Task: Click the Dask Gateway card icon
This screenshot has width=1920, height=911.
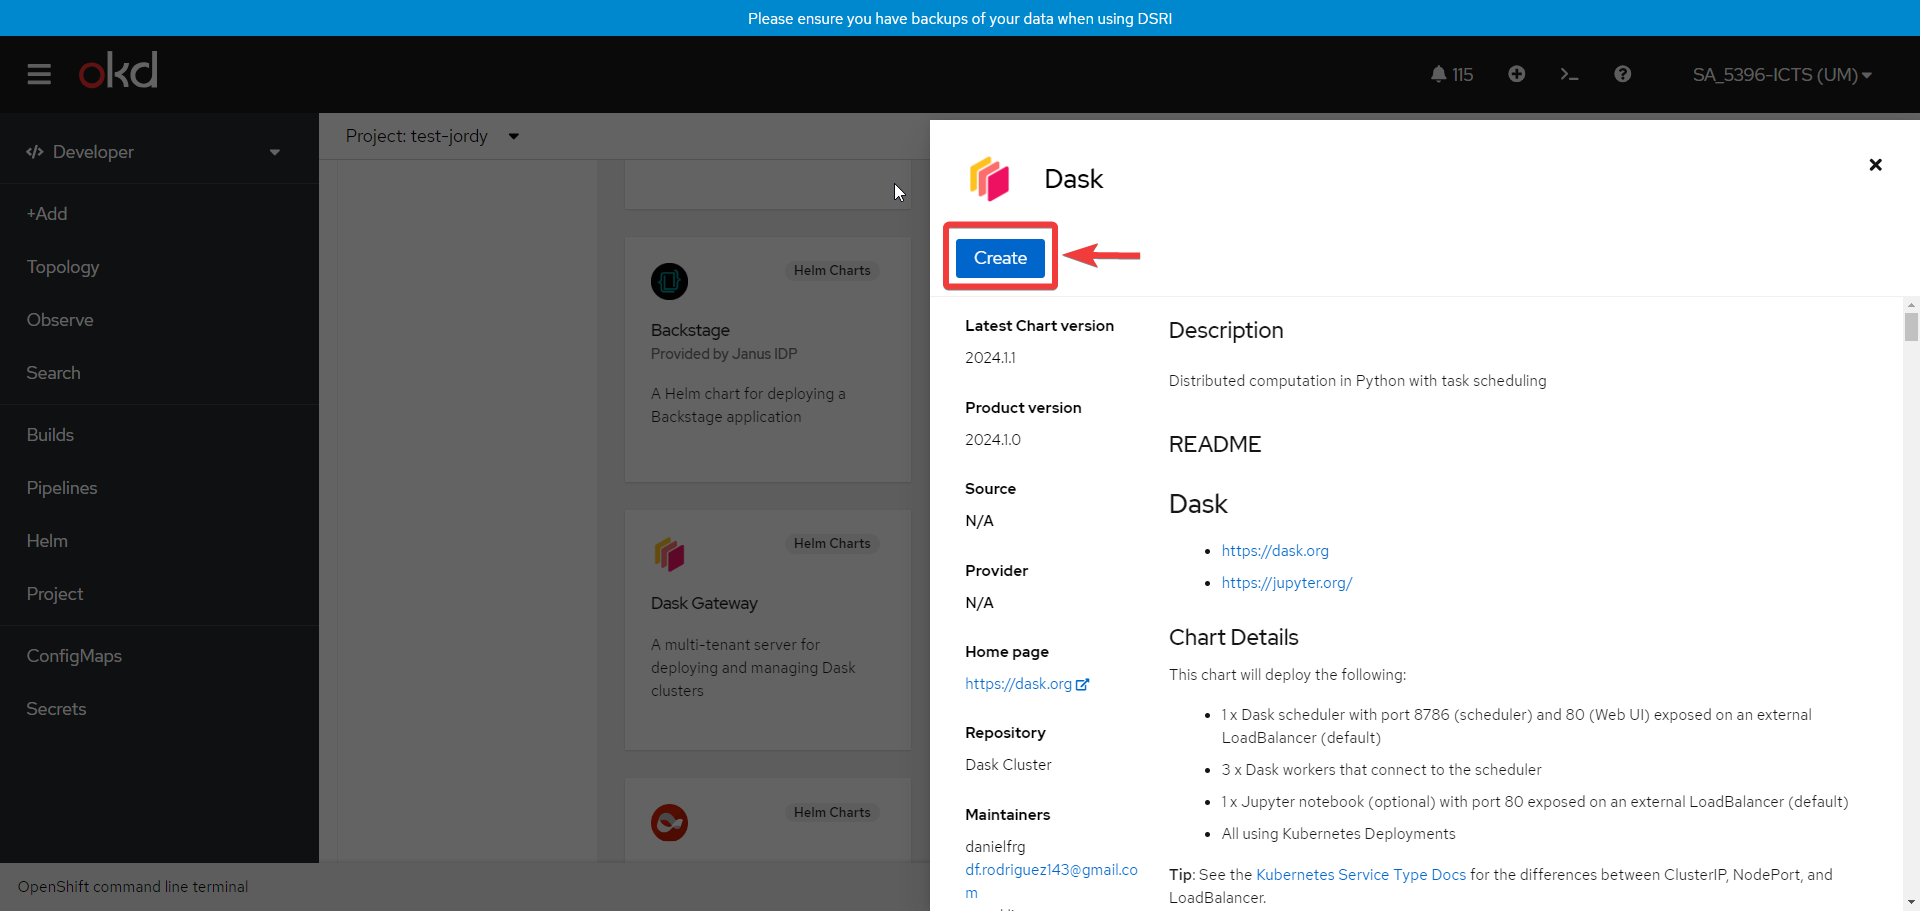Action: pos(669,554)
